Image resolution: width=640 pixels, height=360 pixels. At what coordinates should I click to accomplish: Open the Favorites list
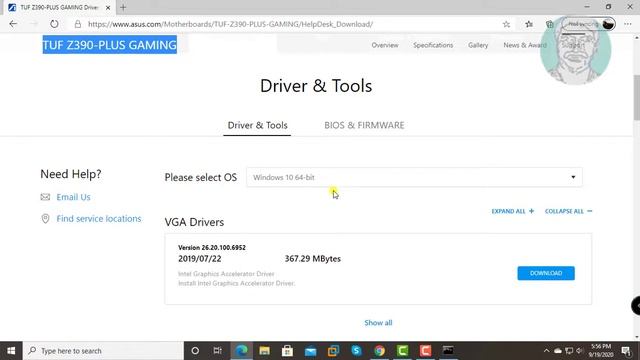[x=529, y=24]
